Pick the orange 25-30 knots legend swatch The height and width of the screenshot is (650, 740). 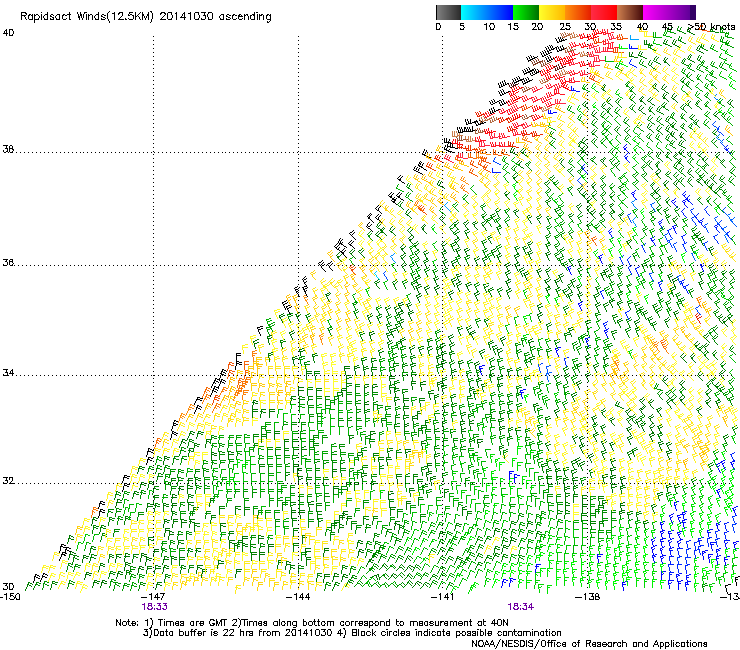(578, 12)
